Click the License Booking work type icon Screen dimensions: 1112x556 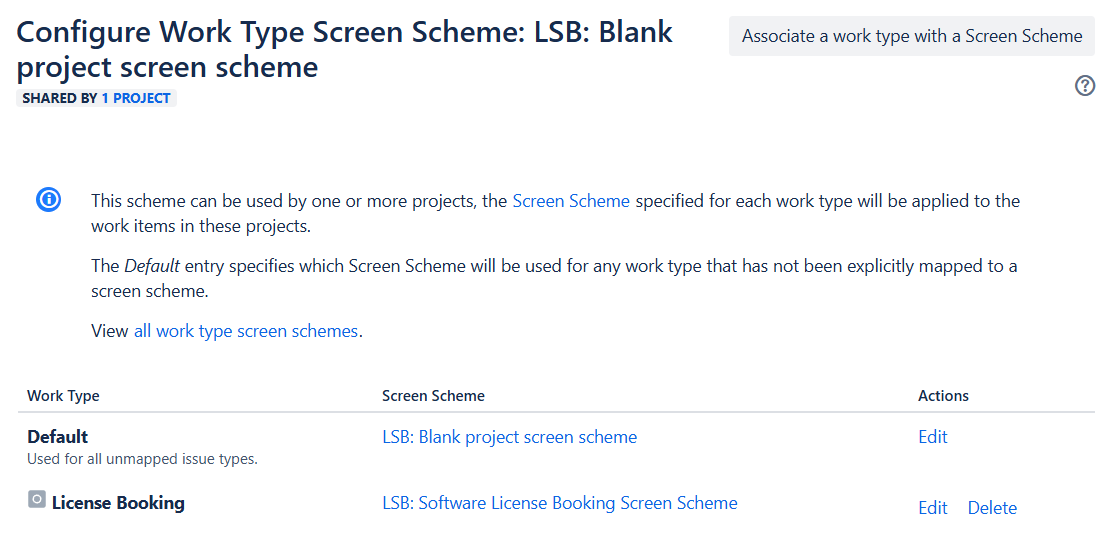point(37,499)
